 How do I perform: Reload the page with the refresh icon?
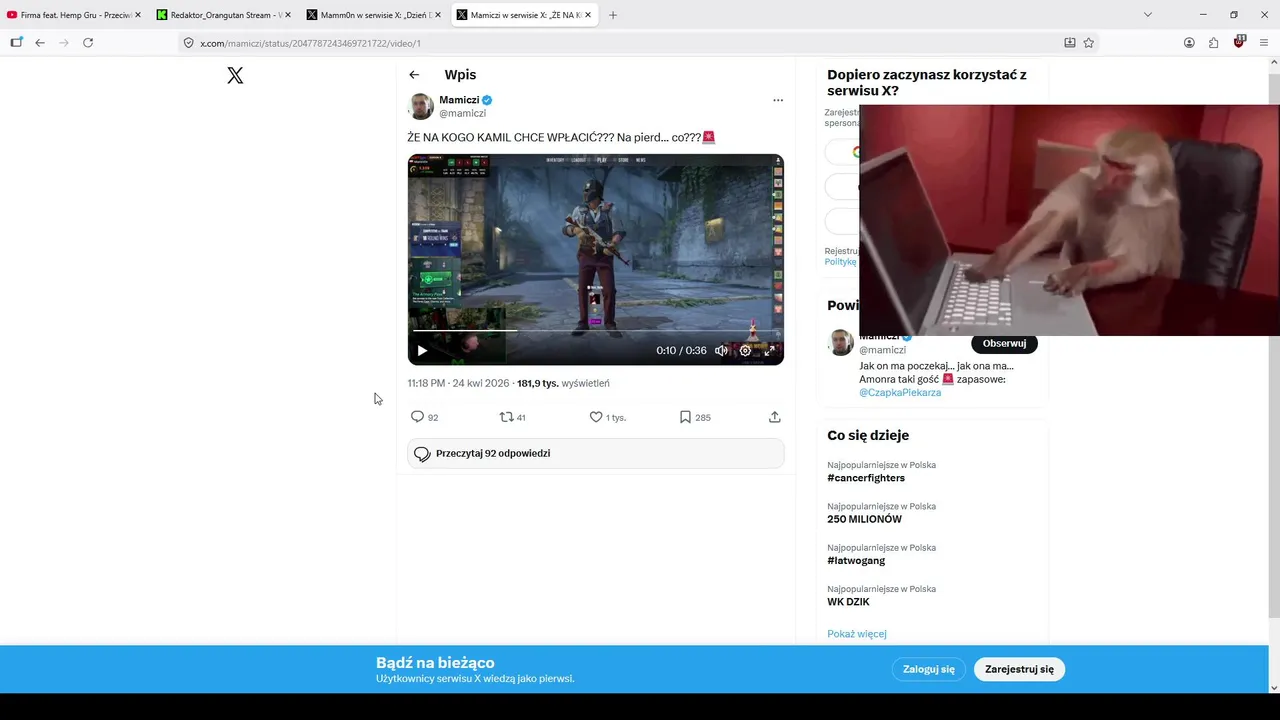click(x=88, y=43)
